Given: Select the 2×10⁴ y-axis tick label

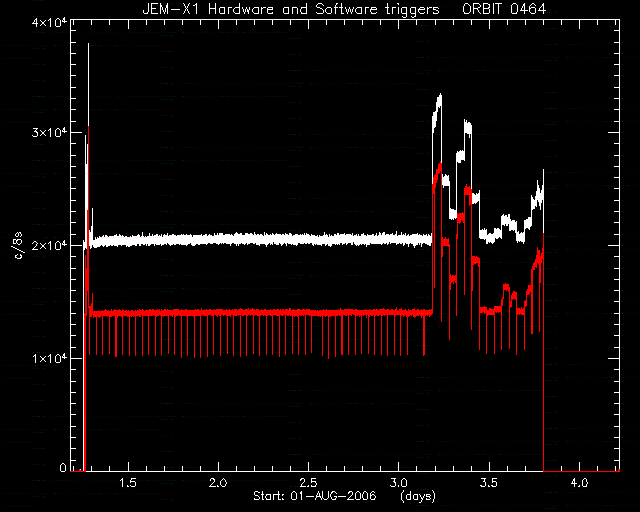Looking at the screenshot, I should point(49,245).
